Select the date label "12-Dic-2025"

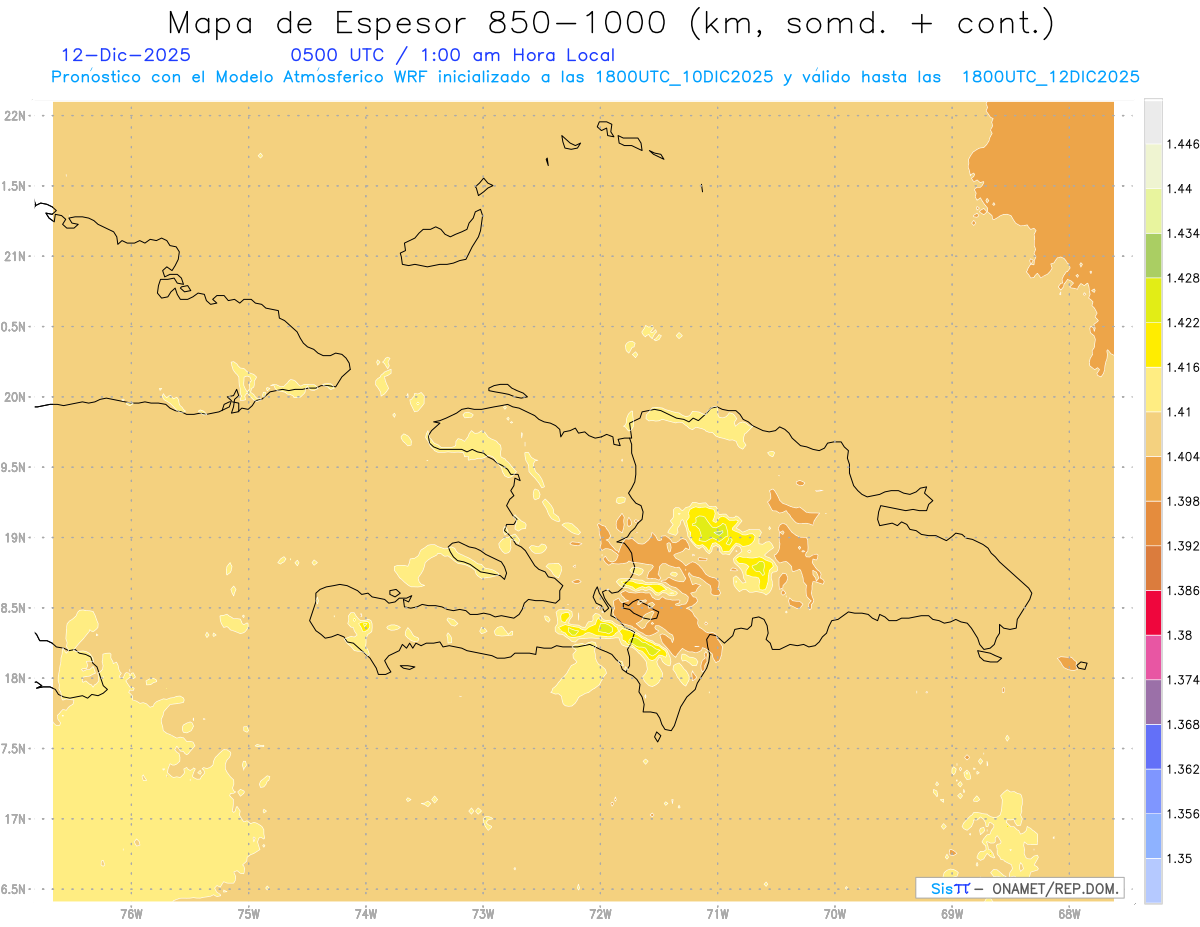coord(126,55)
